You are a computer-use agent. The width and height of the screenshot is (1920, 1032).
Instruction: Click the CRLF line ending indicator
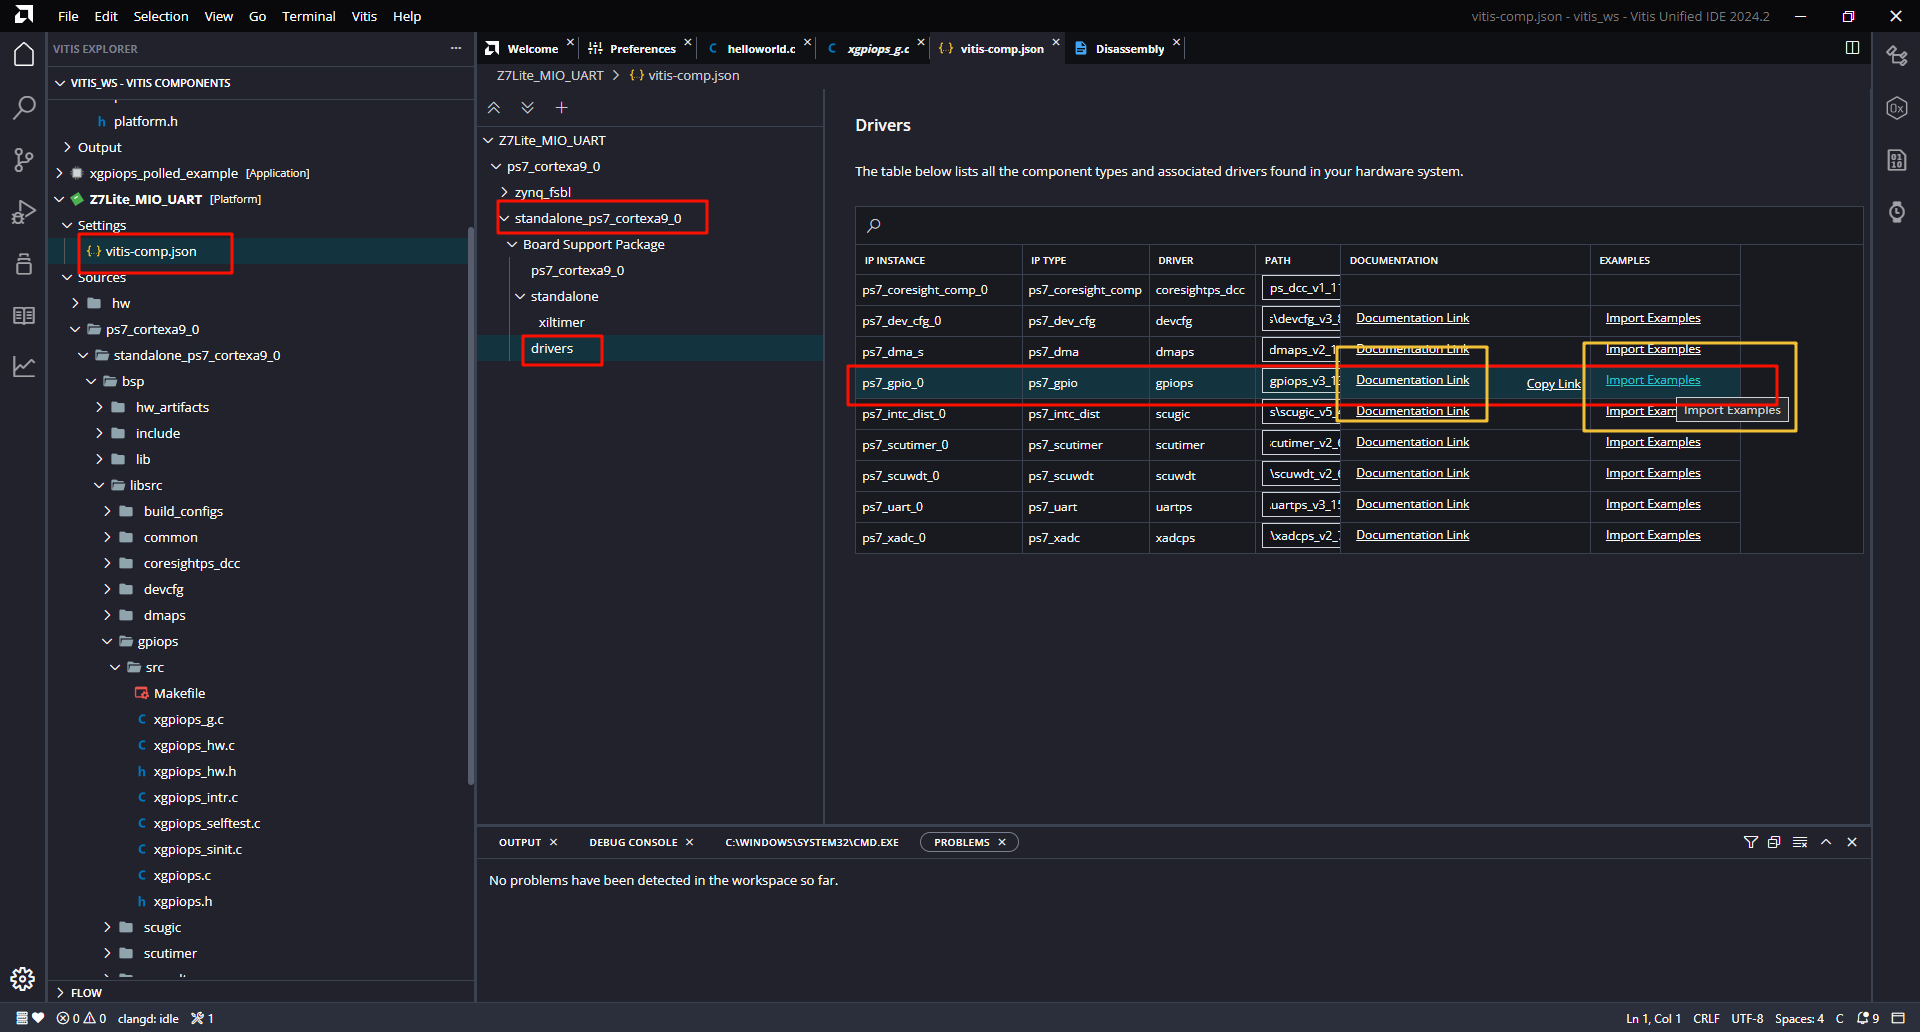click(x=1706, y=1018)
